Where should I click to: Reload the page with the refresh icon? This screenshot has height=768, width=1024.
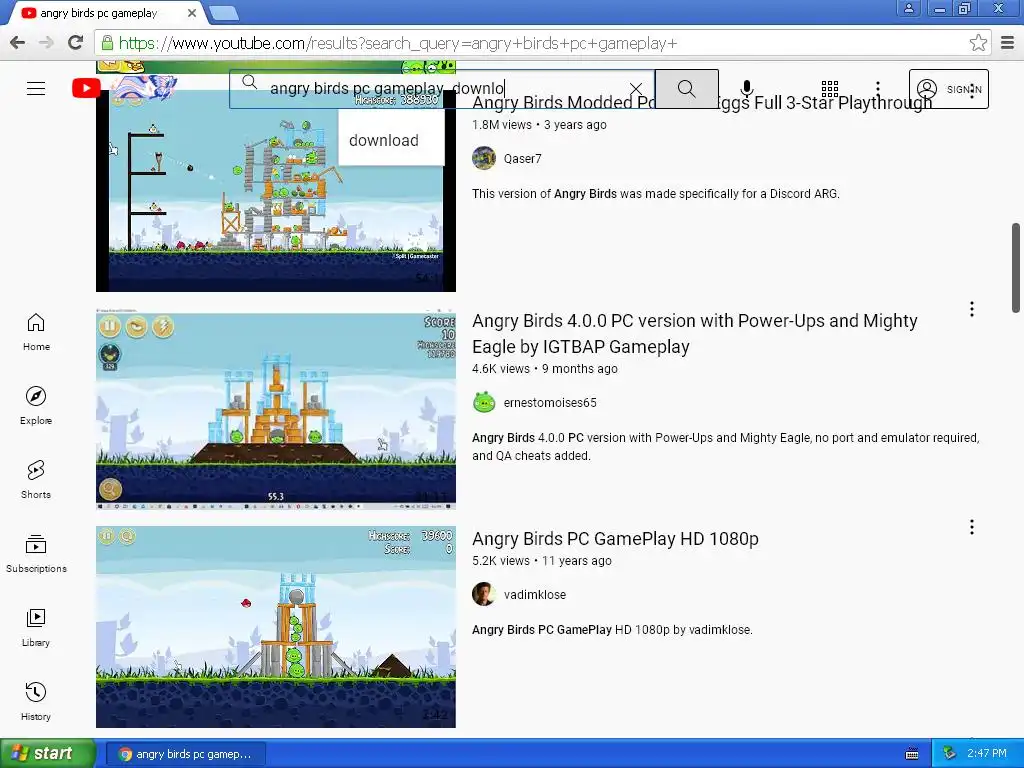(x=75, y=42)
